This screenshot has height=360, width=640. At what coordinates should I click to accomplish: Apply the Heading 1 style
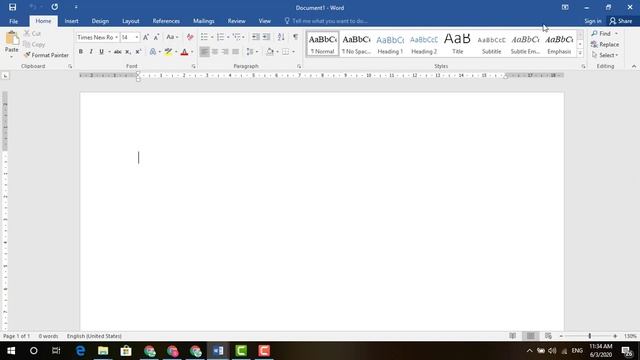(x=390, y=44)
